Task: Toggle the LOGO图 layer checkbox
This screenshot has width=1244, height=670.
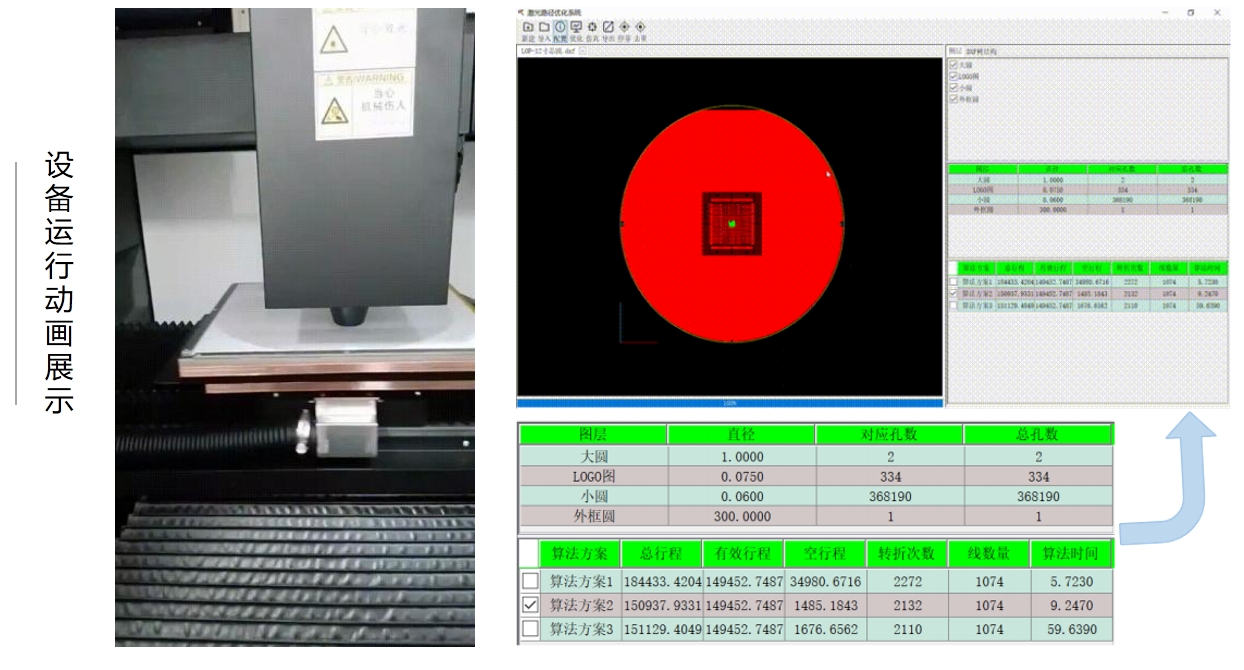Action: (x=953, y=76)
